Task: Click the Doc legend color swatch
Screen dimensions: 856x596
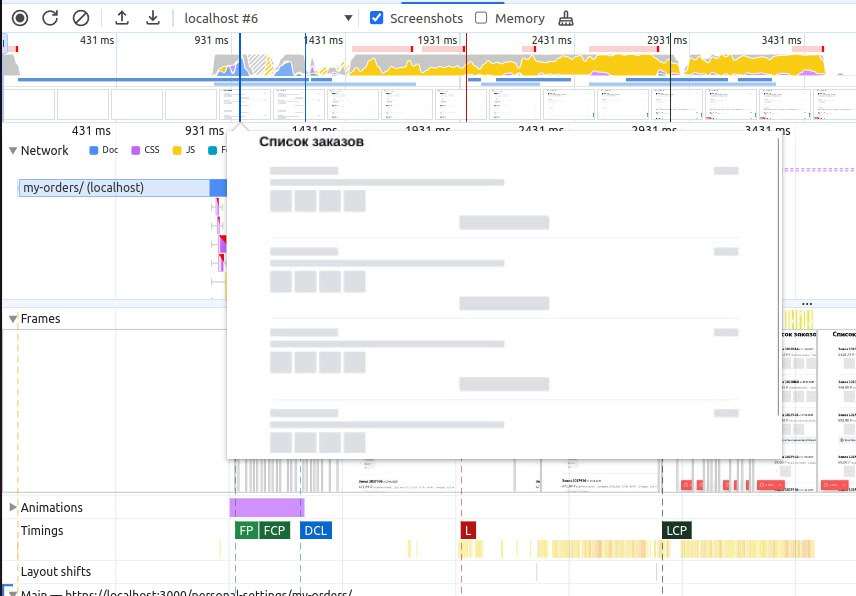Action: click(93, 151)
